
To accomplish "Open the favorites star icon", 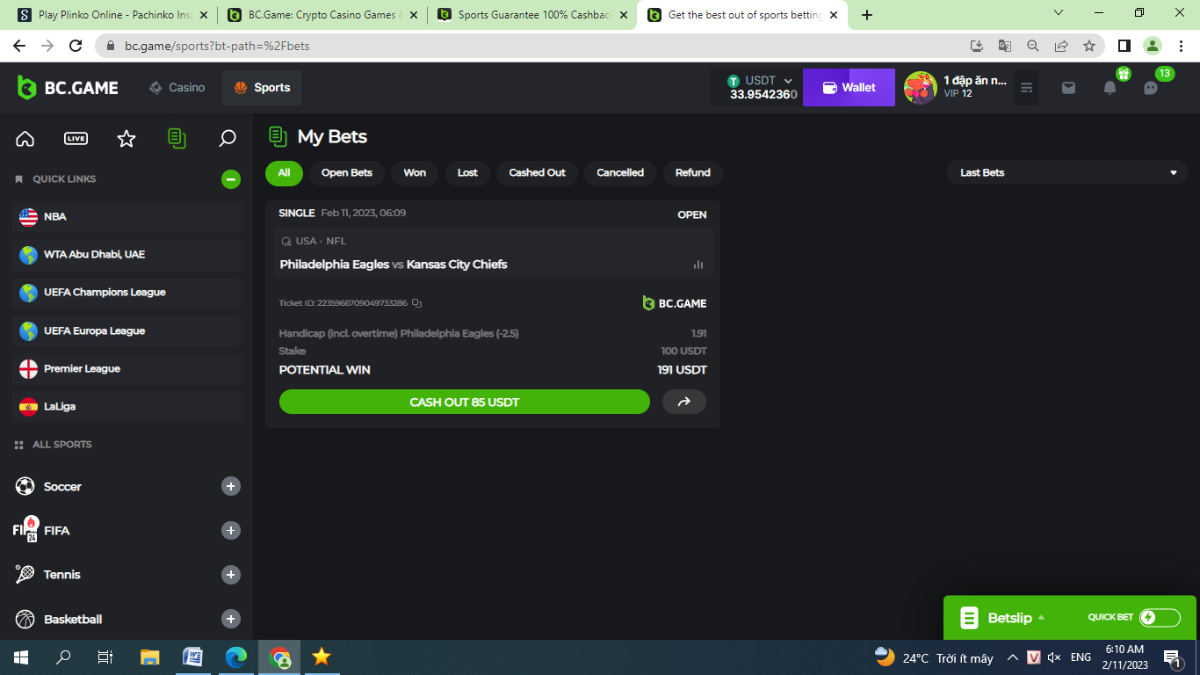I will (126, 139).
